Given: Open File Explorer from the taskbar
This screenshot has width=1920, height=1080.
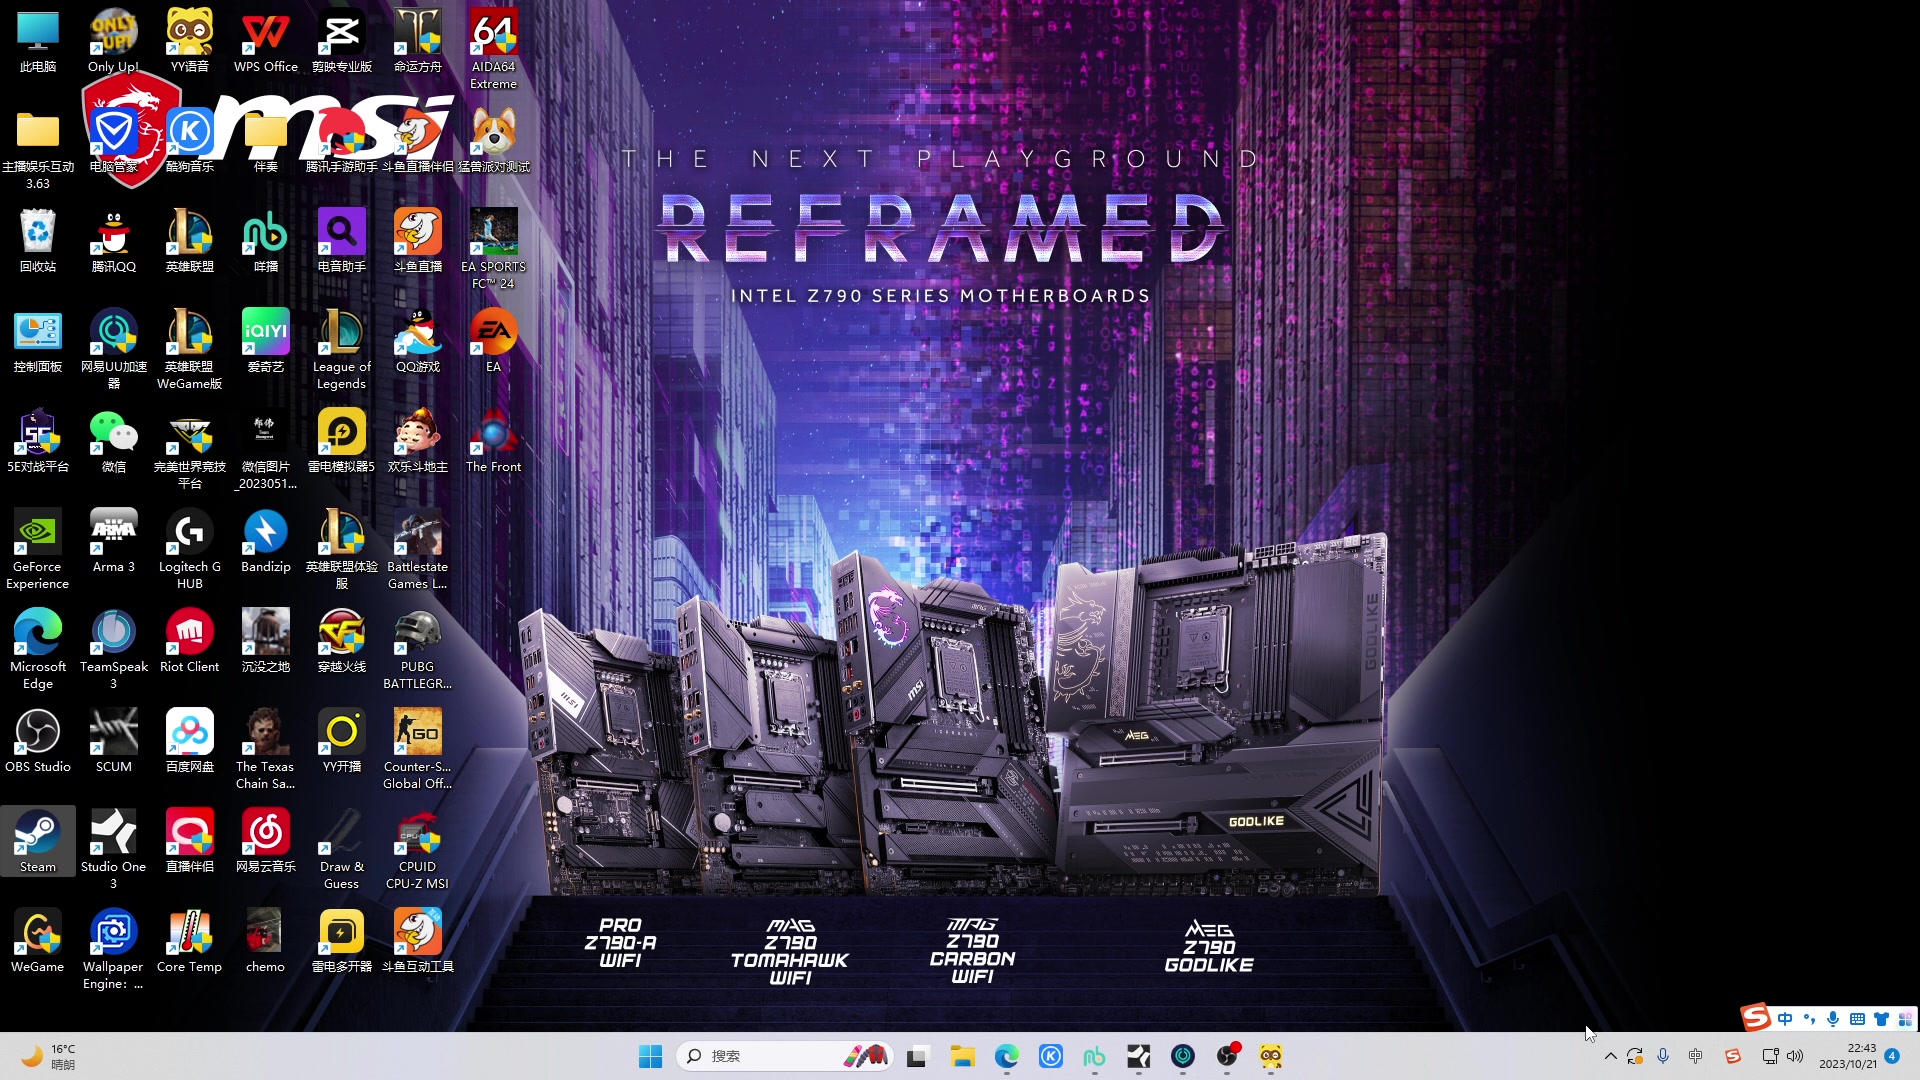Looking at the screenshot, I should 962,1056.
